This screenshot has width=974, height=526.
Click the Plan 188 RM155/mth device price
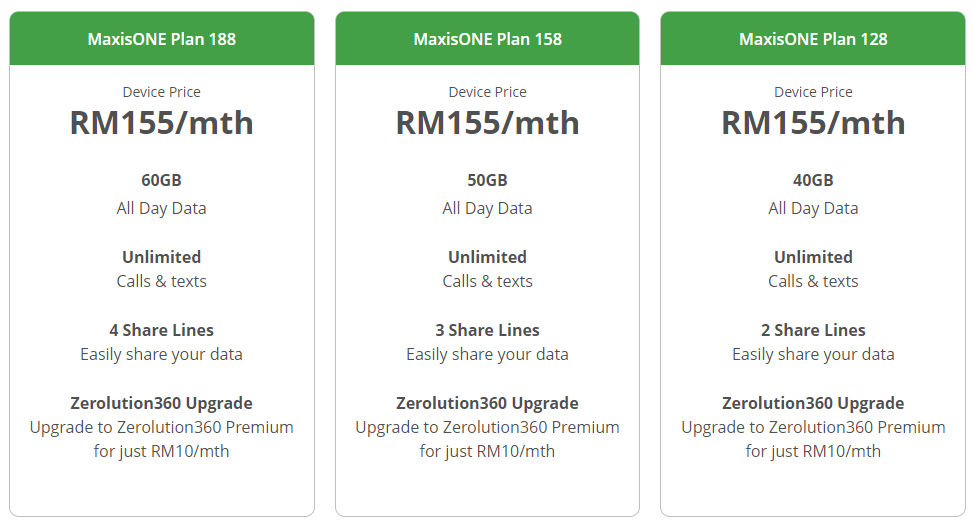coord(162,122)
